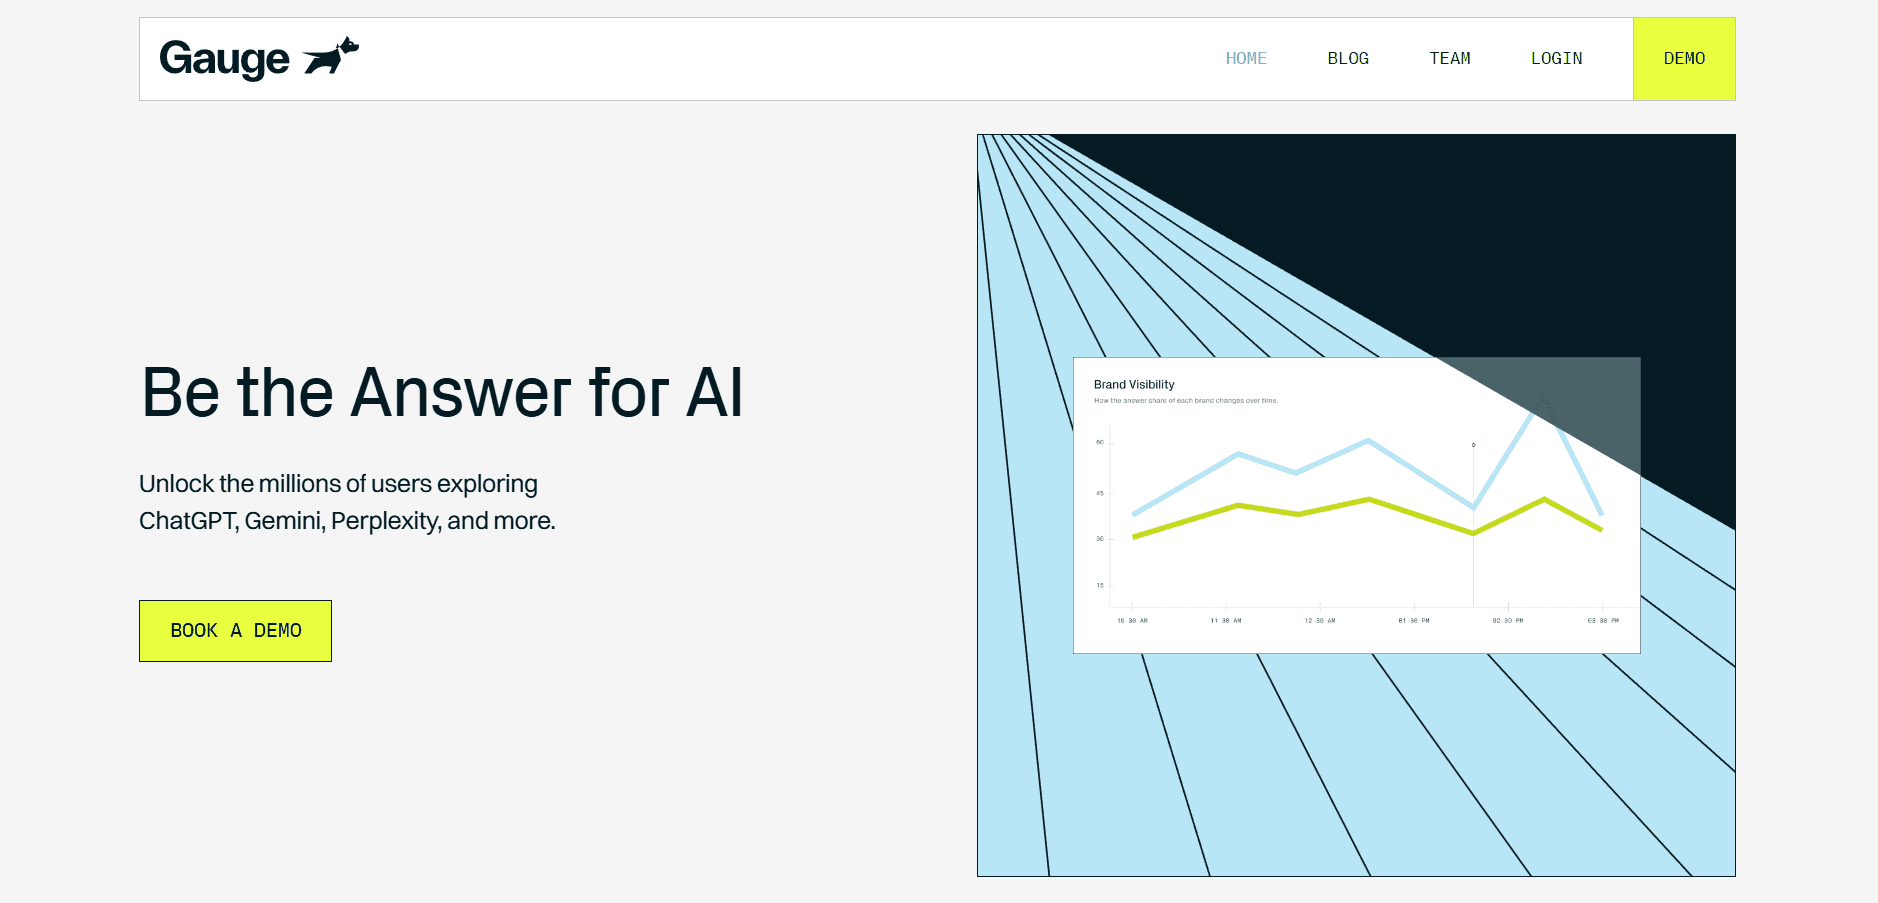This screenshot has width=1878, height=903.
Task: Click the Brand Visibility chart image
Action: pos(1356,505)
